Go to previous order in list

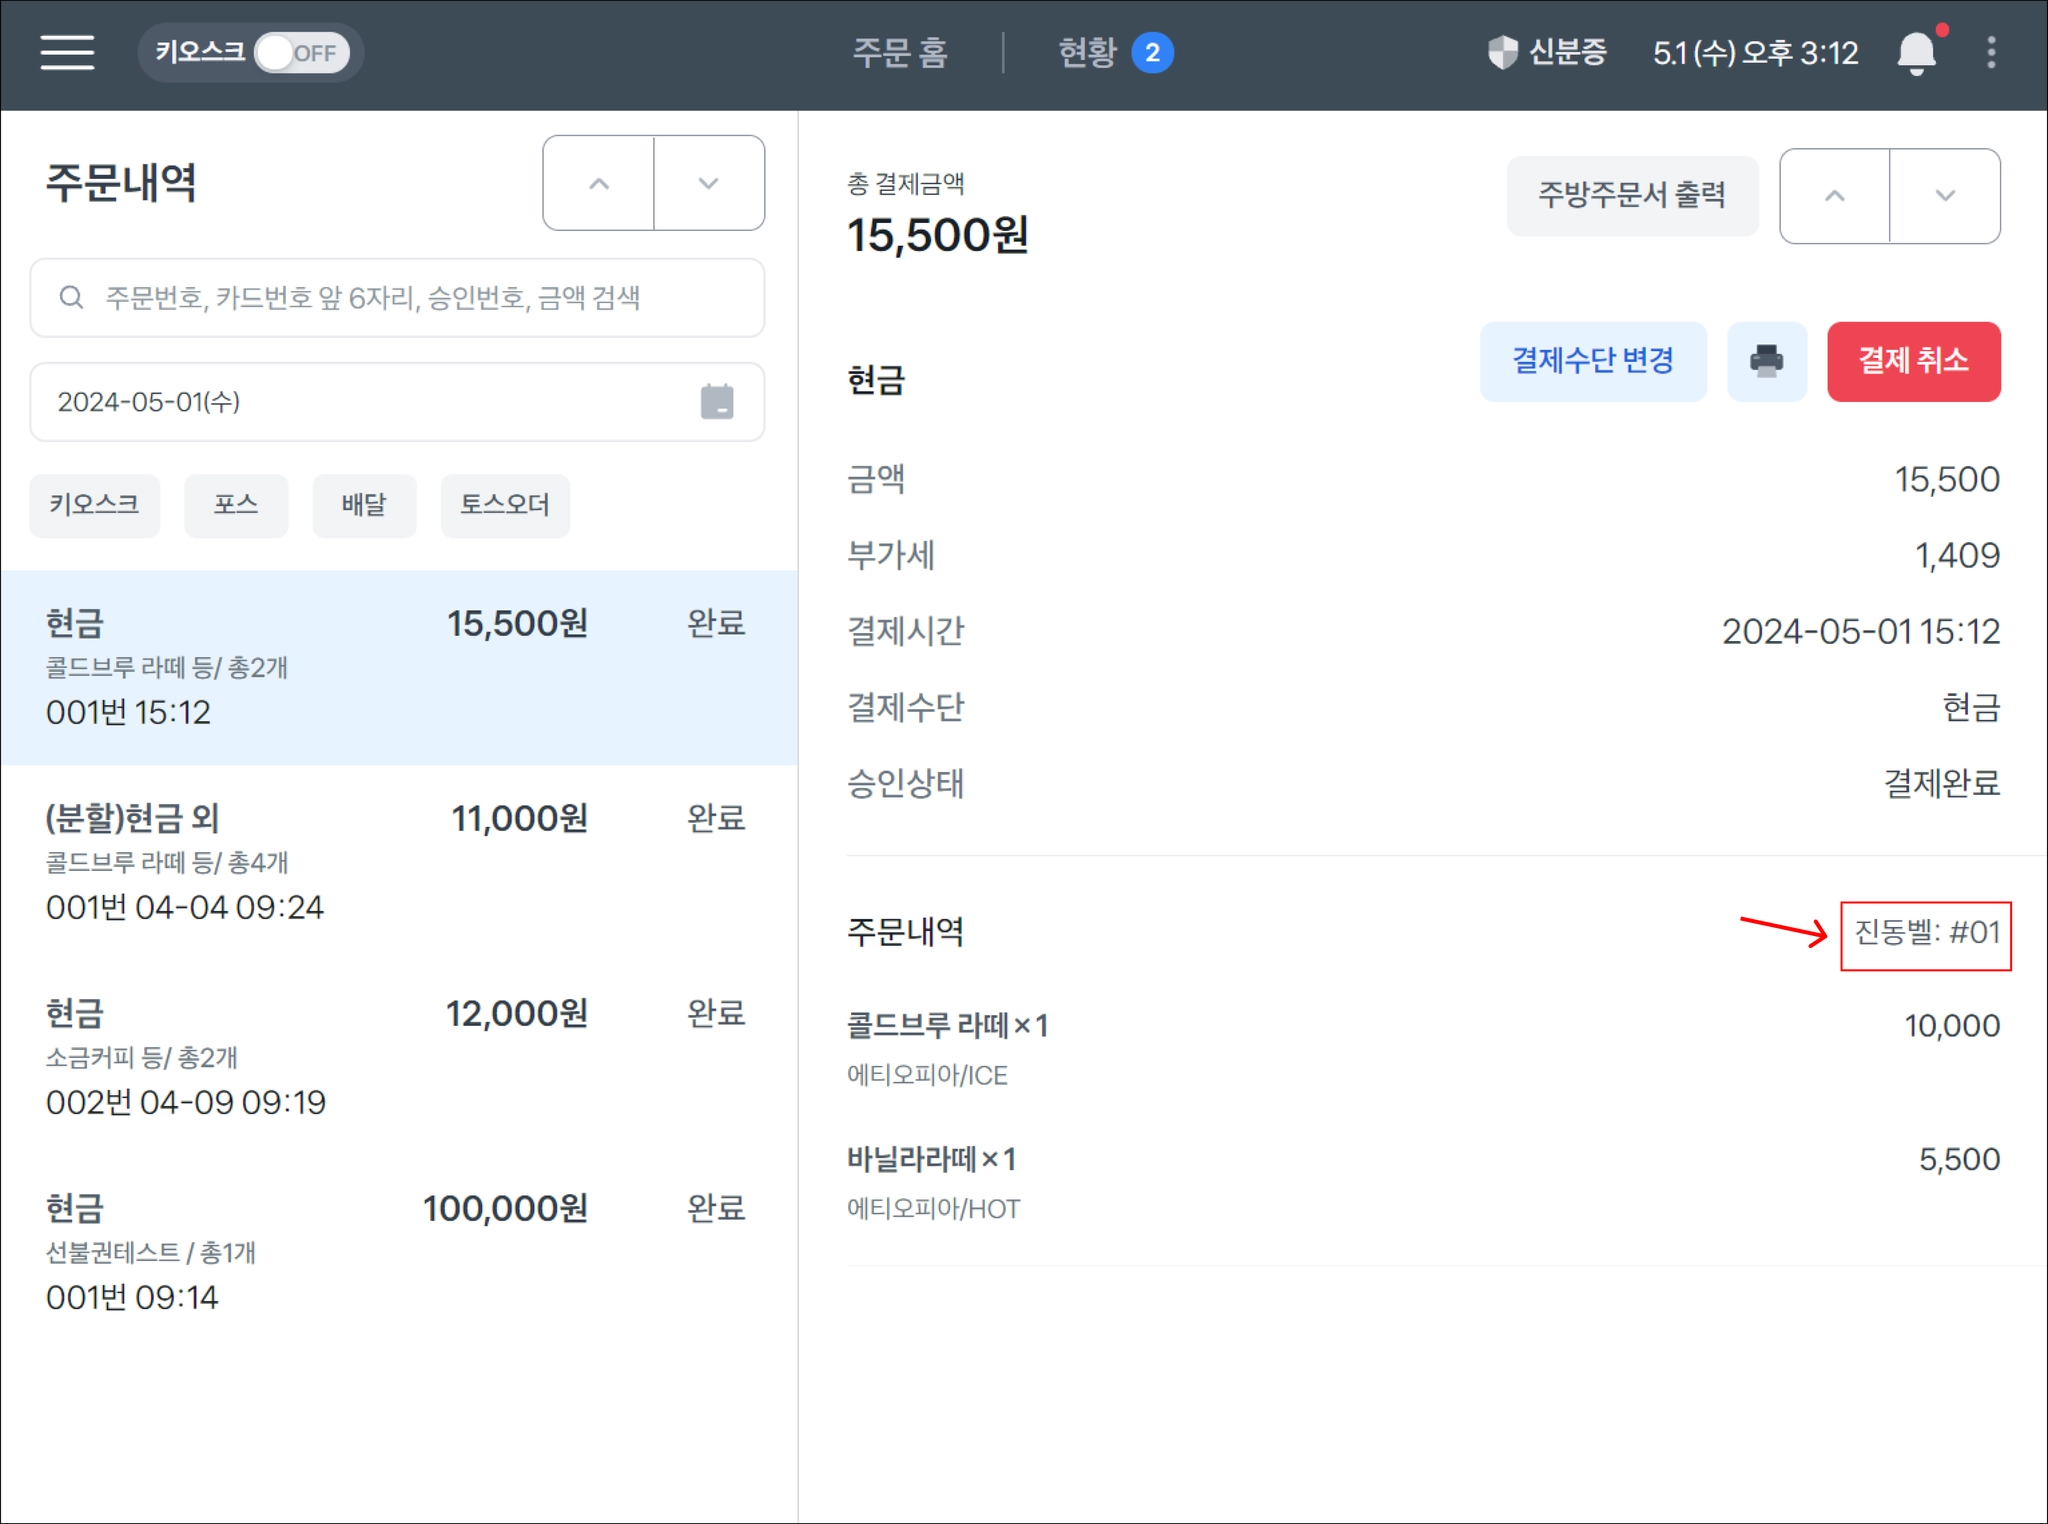coord(598,183)
